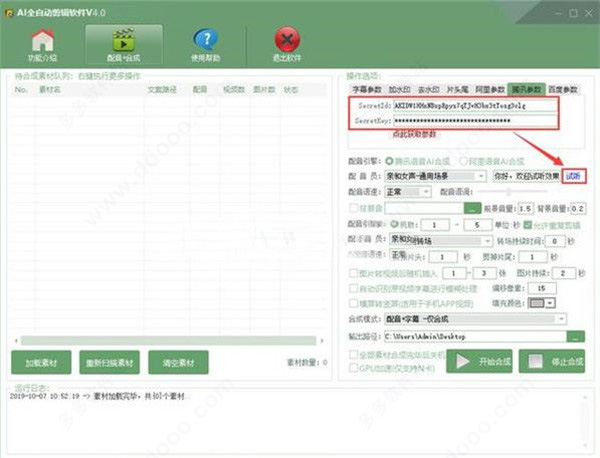This screenshot has height=458, width=600.
Task: Switch to 片头尾 tab
Action: [x=458, y=90]
